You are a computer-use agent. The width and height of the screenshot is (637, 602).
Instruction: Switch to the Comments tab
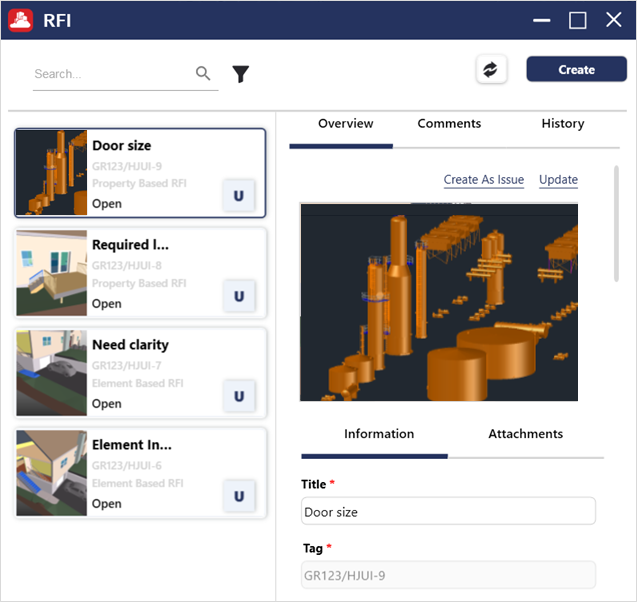click(x=449, y=123)
